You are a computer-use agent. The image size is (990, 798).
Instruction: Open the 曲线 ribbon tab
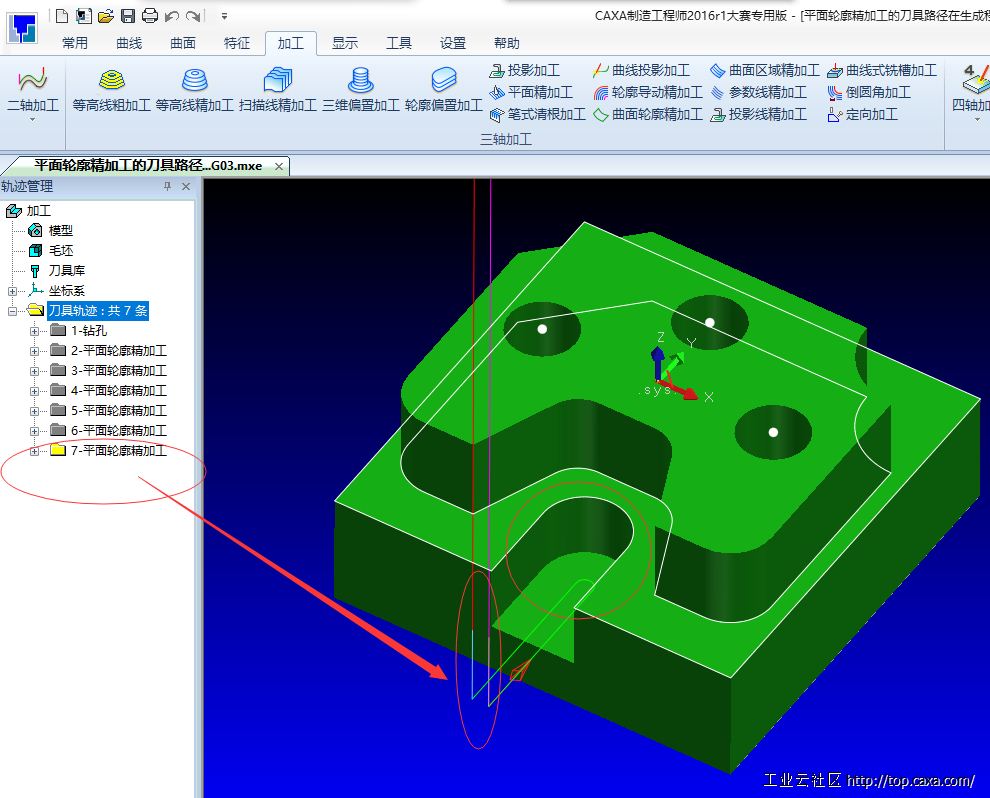[x=129, y=43]
